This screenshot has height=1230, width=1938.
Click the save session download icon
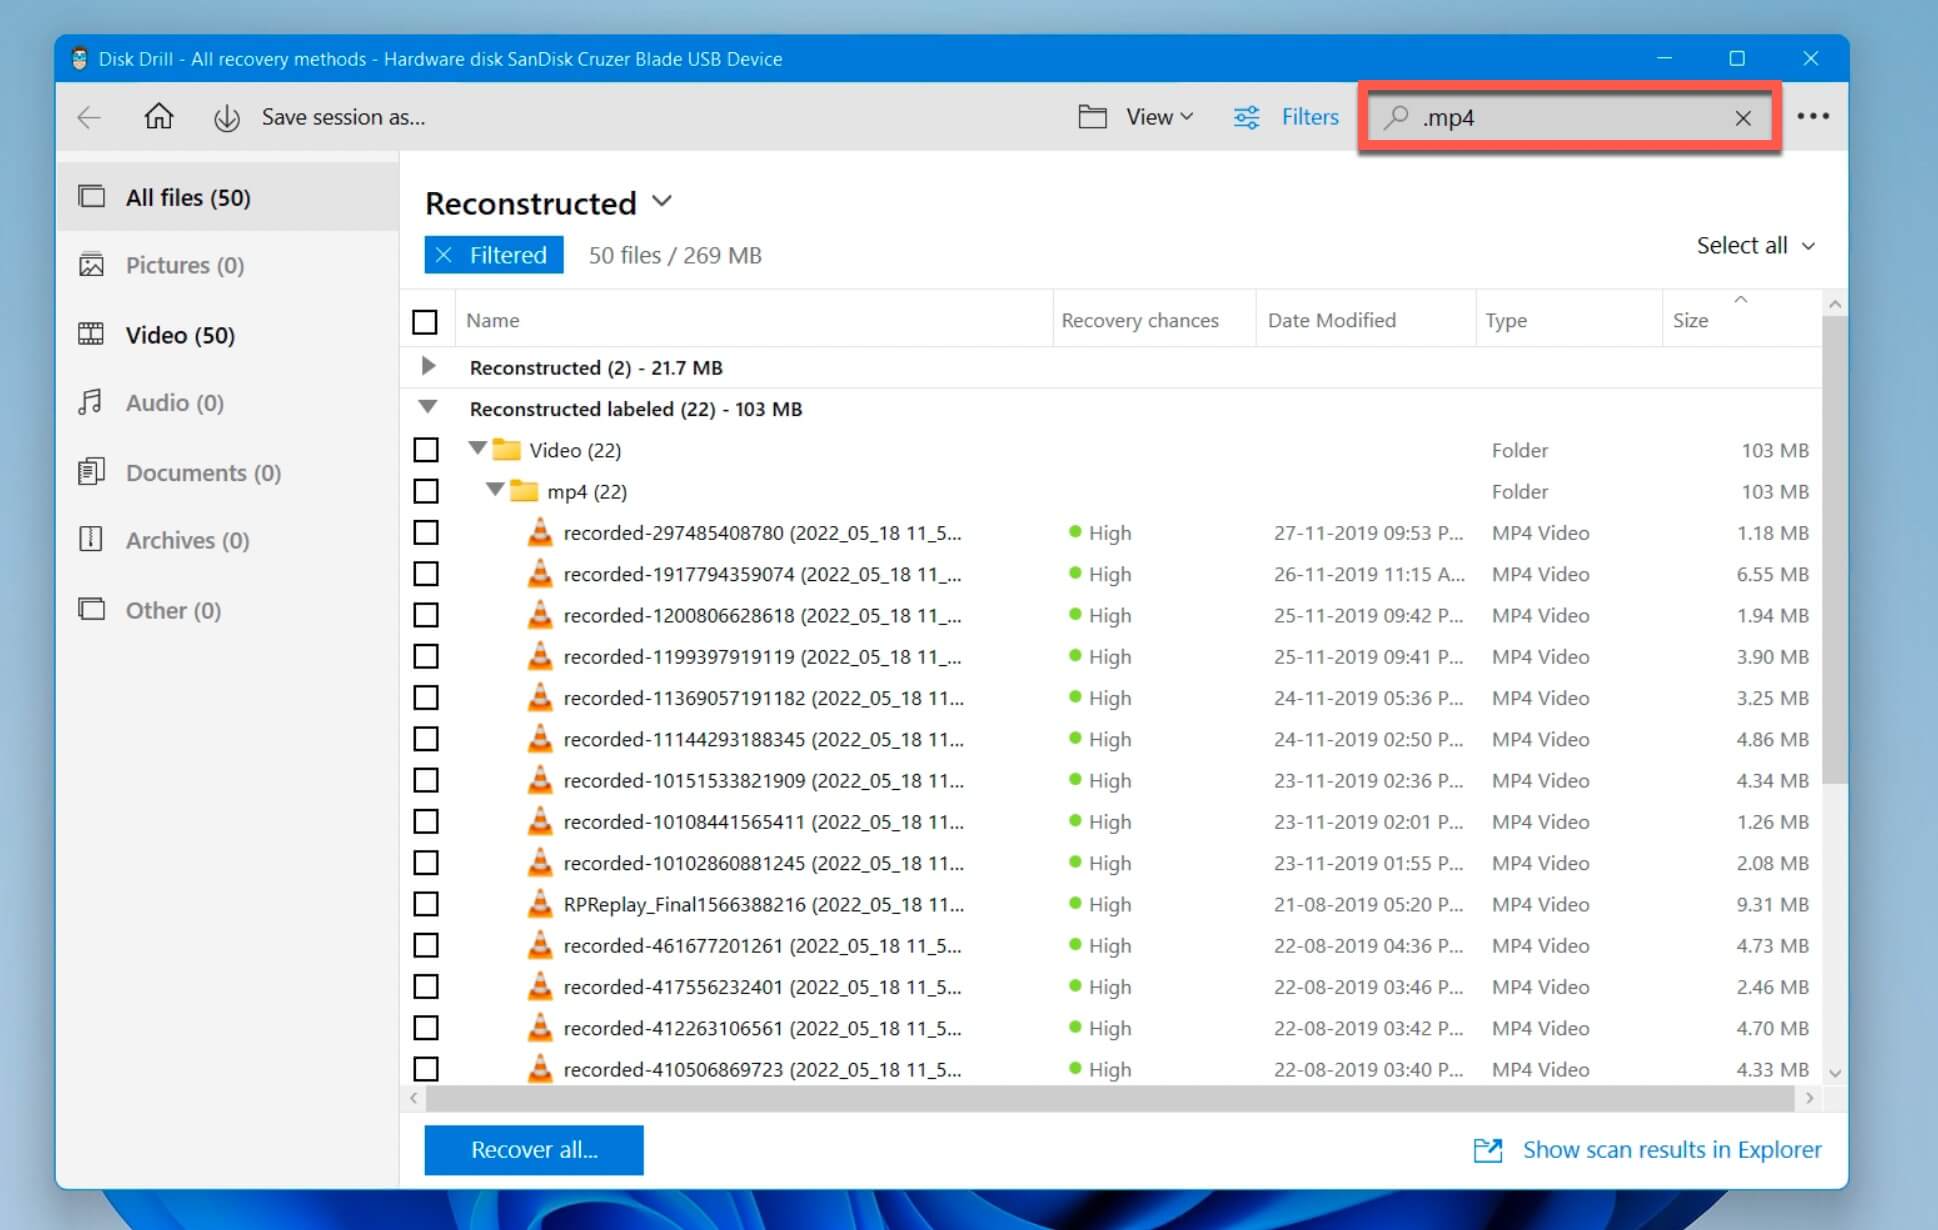[227, 117]
